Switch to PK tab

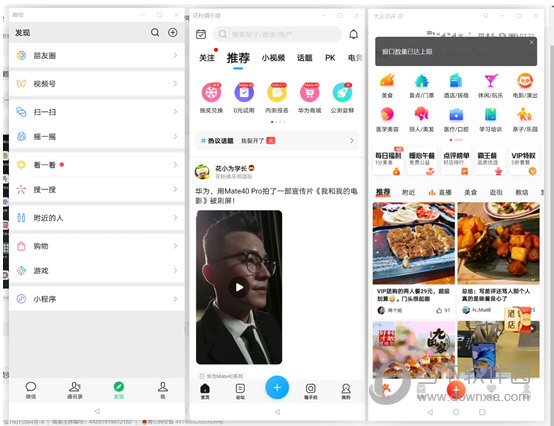pyautogui.click(x=330, y=58)
